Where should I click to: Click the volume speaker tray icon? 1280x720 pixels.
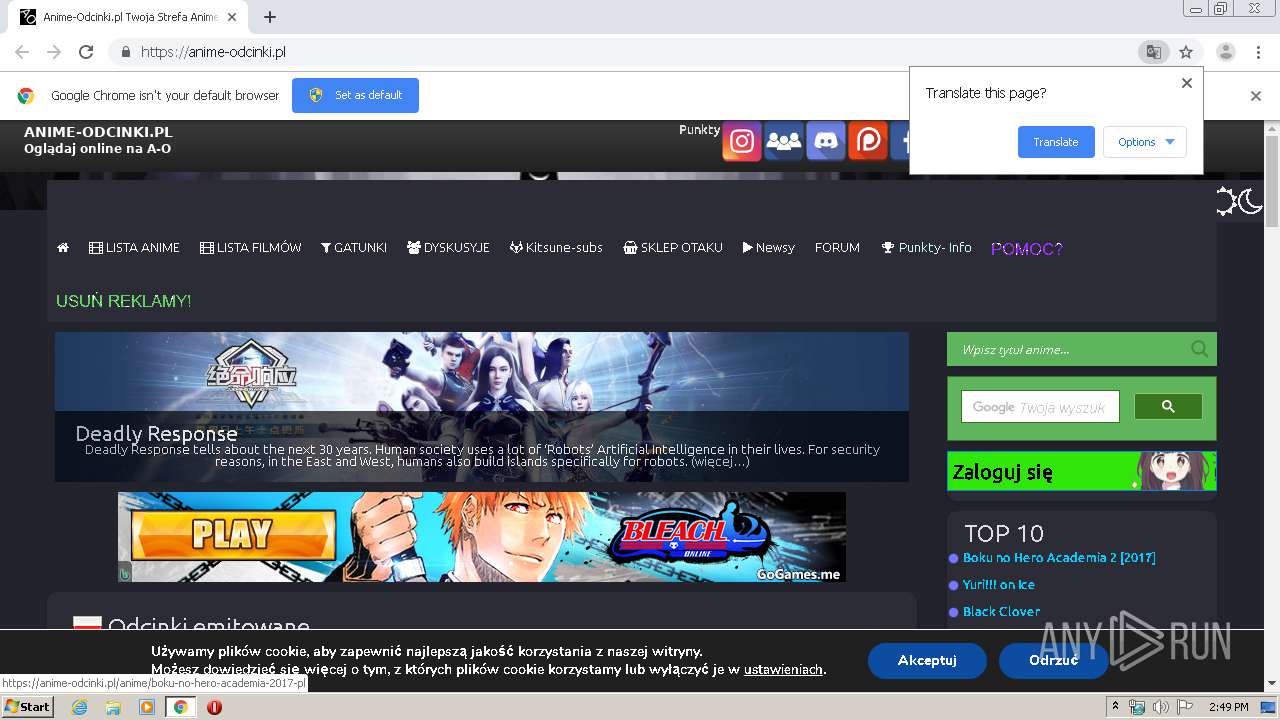tap(1160, 707)
